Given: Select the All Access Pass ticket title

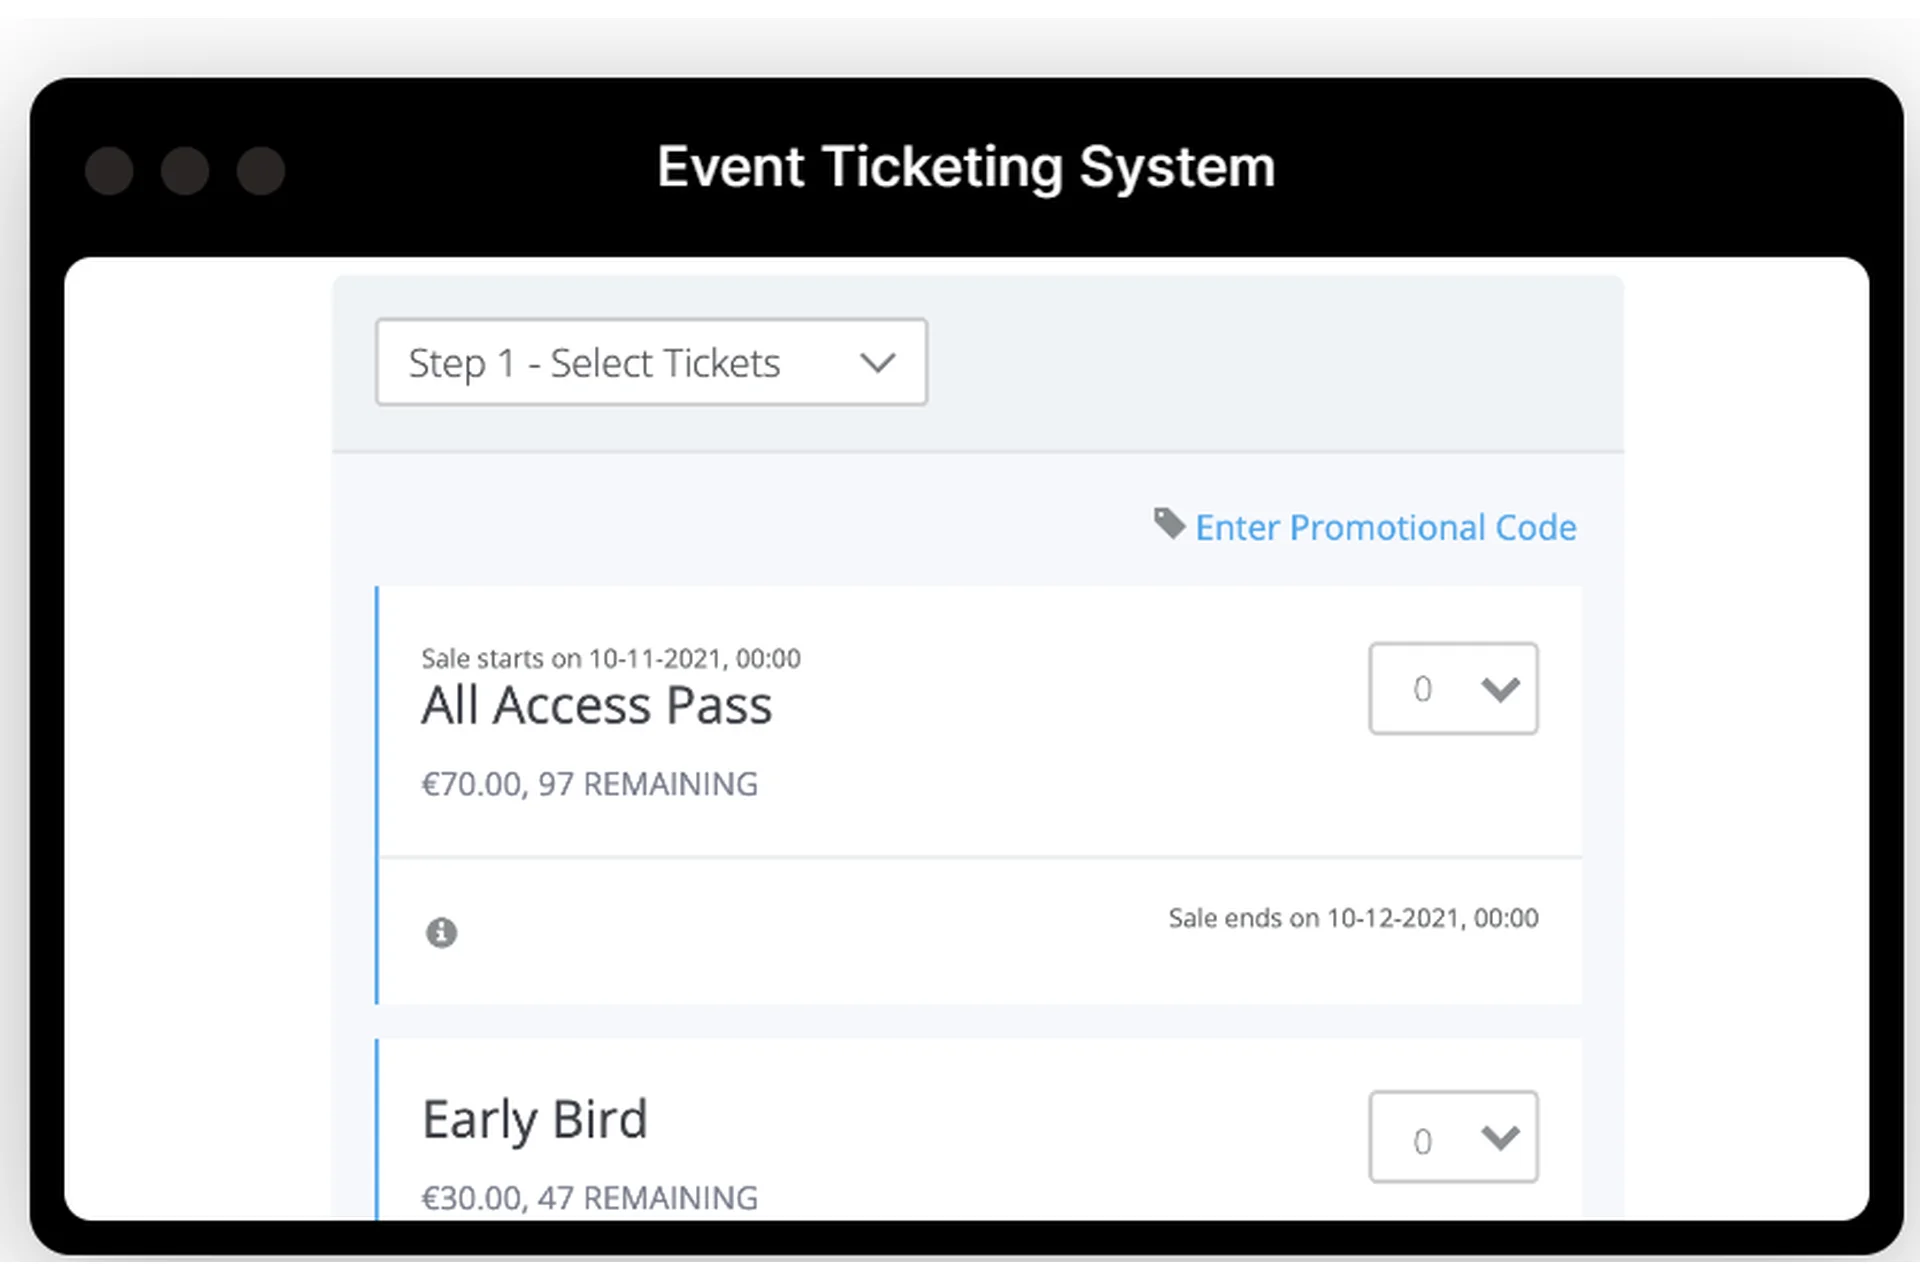Looking at the screenshot, I should click(596, 705).
